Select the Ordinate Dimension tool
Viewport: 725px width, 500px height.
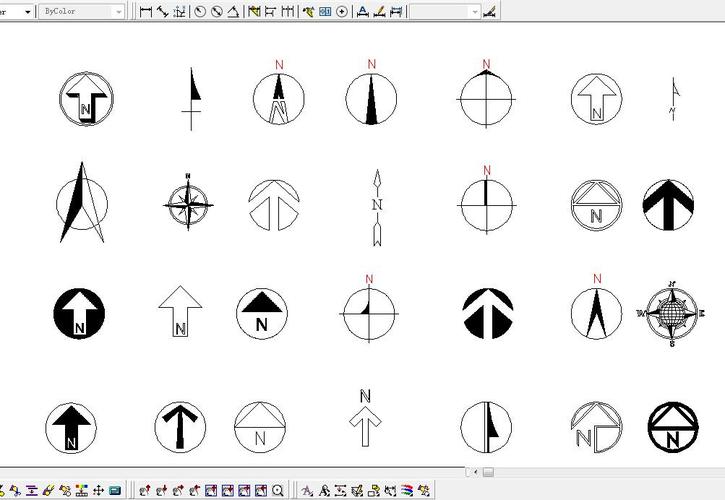(179, 11)
